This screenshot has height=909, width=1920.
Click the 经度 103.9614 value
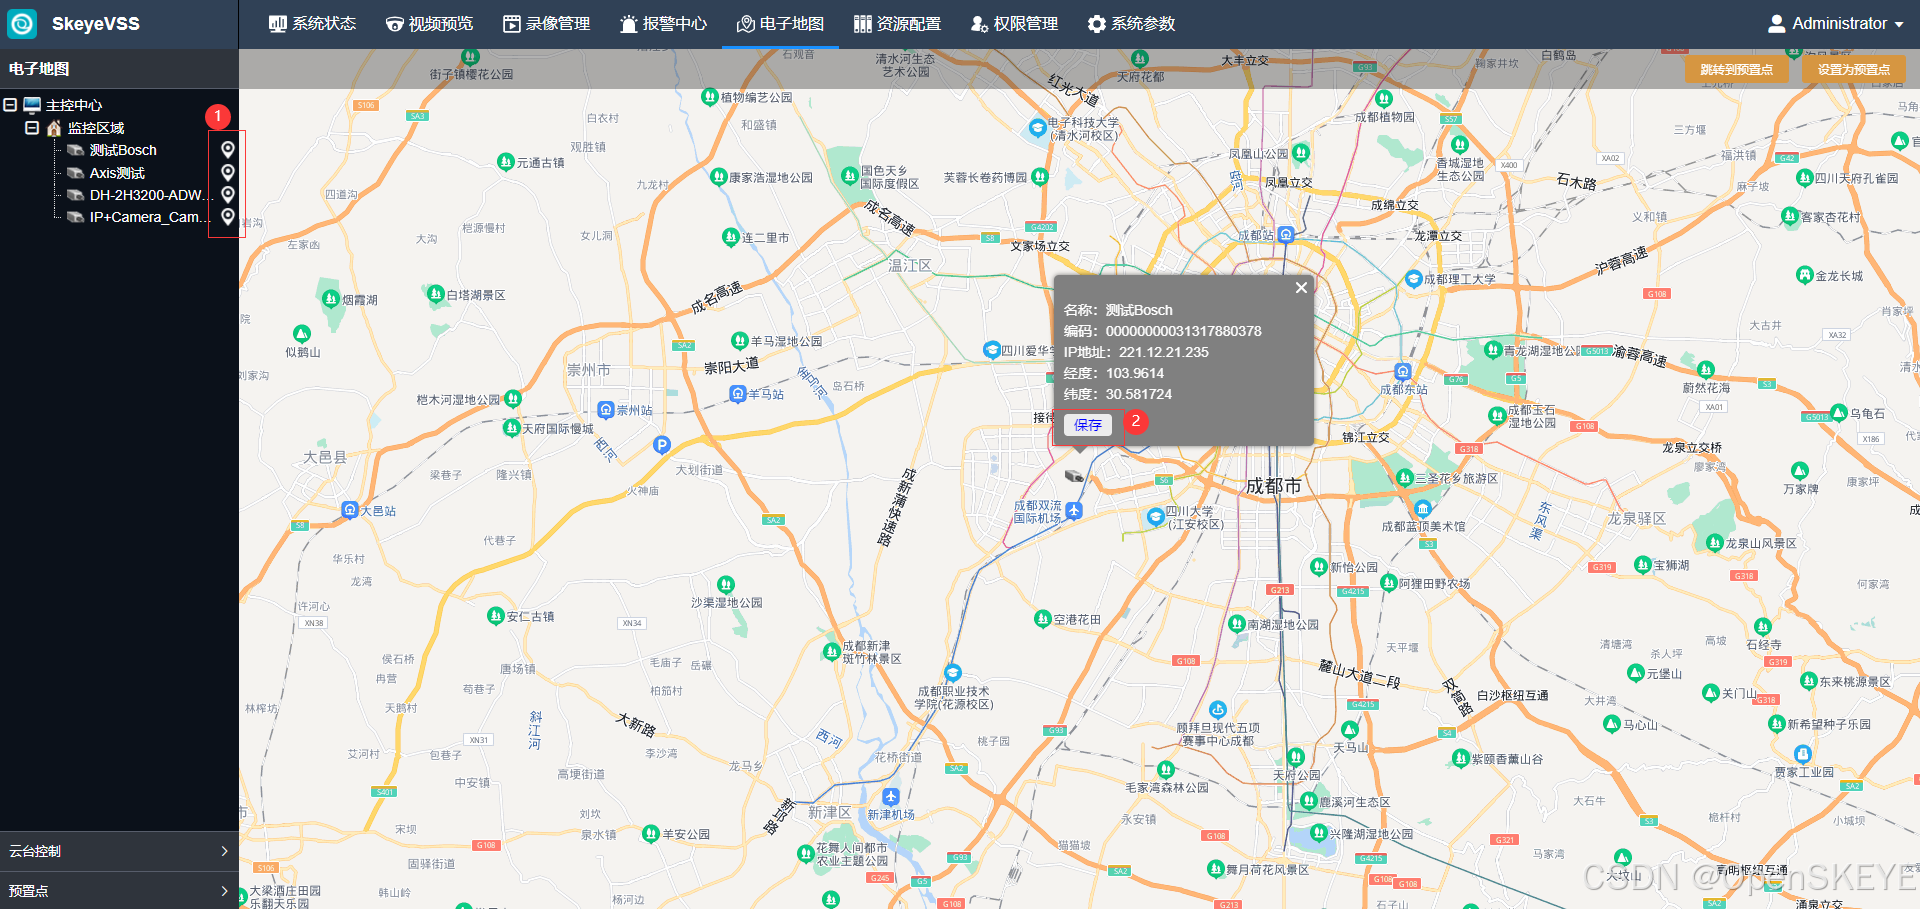(x=1135, y=373)
